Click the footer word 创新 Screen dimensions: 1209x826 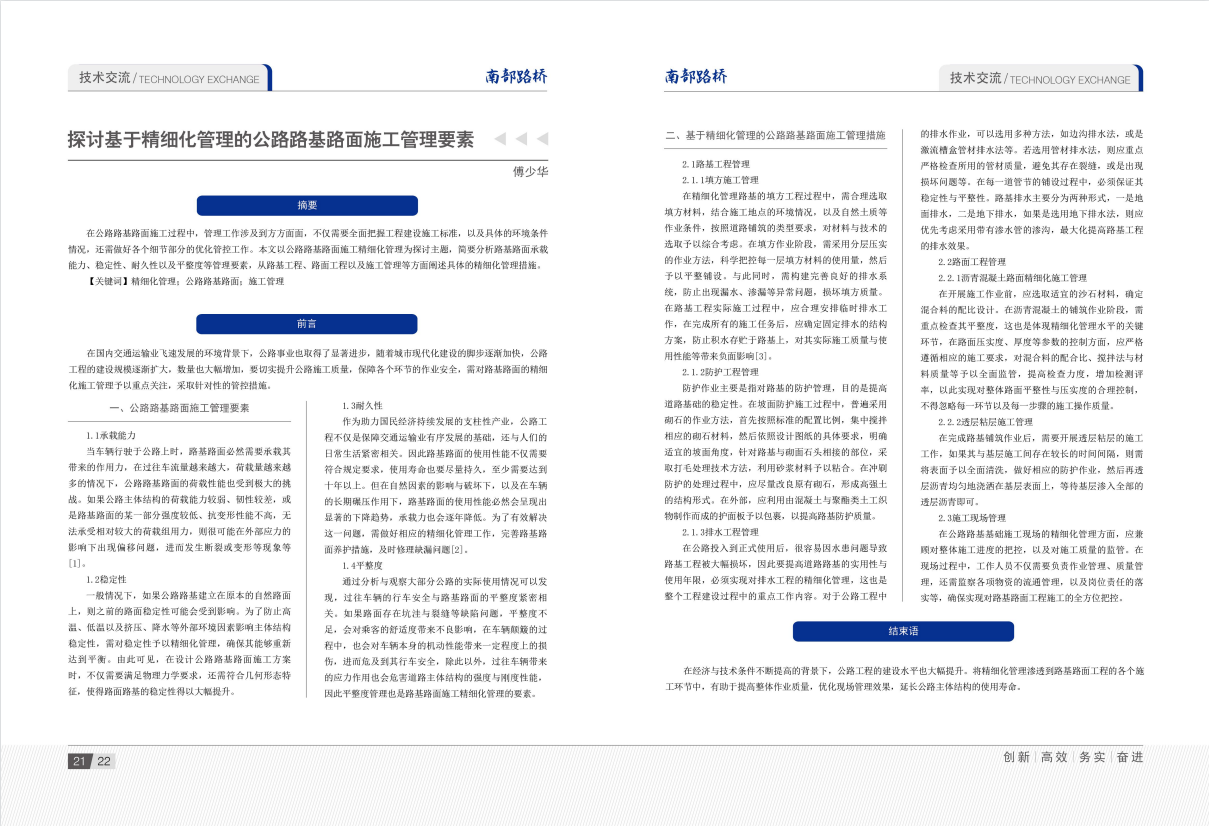1017,757
